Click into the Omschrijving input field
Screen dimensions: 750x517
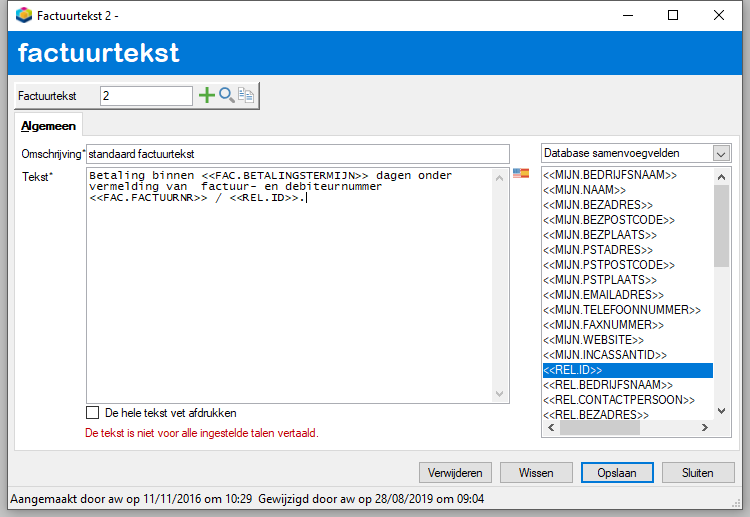pyautogui.click(x=298, y=154)
